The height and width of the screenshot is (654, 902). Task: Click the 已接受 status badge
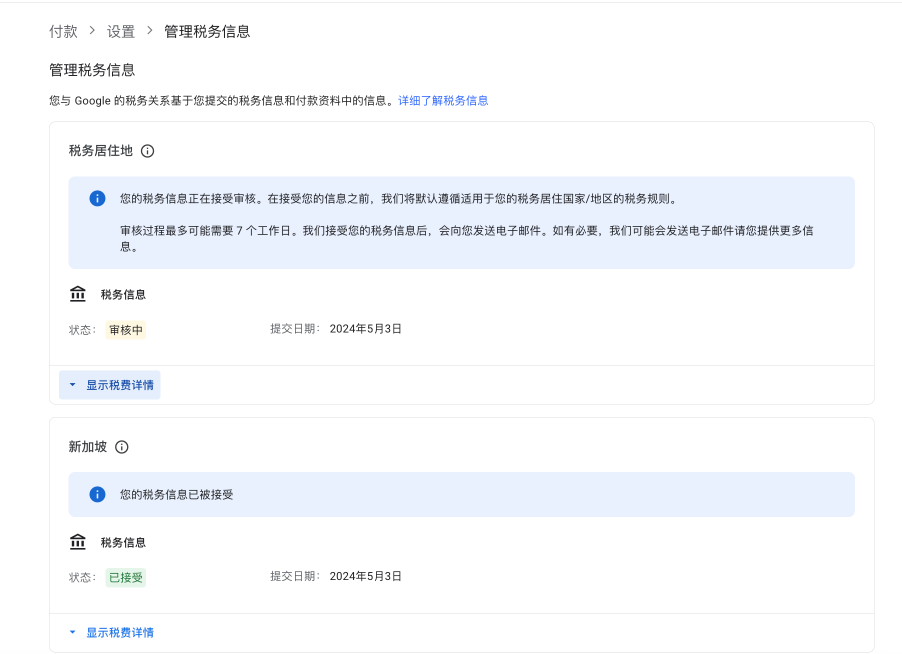126,578
